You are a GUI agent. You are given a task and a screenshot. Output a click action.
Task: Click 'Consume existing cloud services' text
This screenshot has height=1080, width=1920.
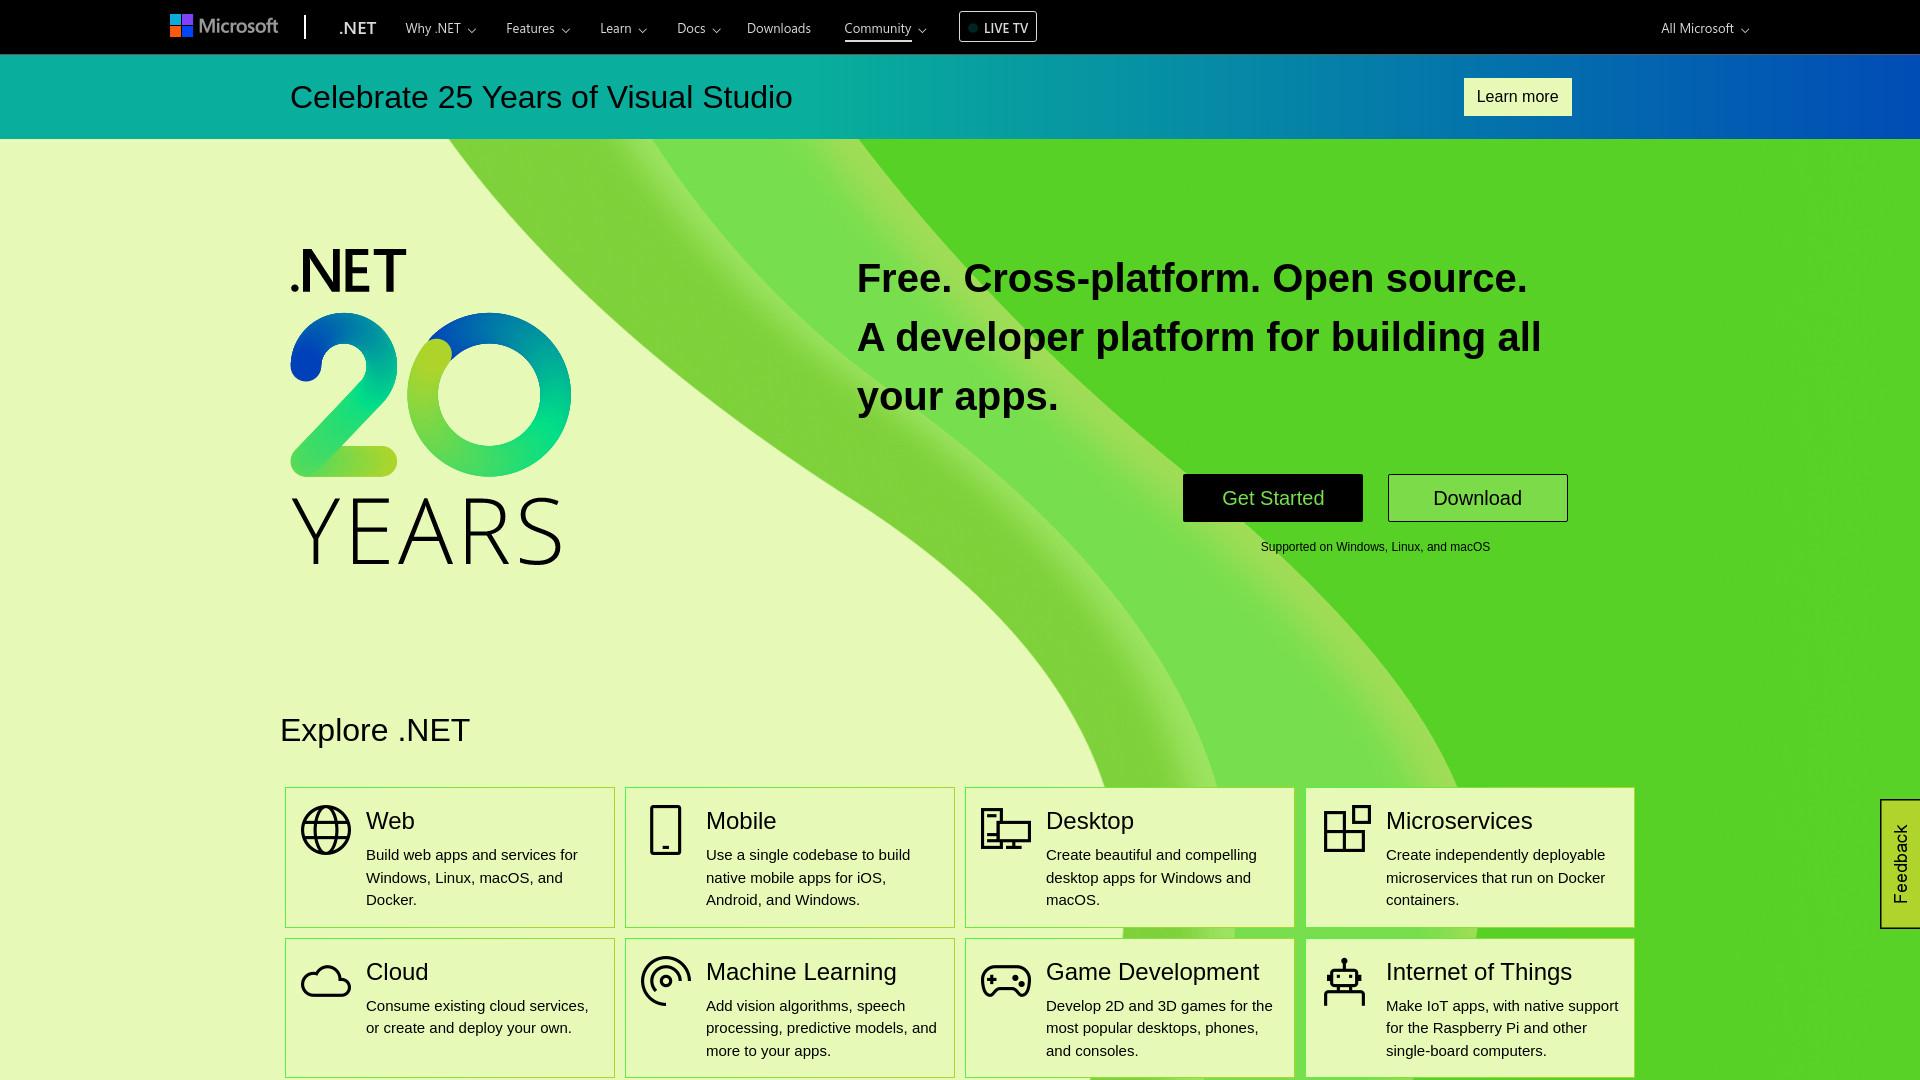pyautogui.click(x=477, y=1017)
